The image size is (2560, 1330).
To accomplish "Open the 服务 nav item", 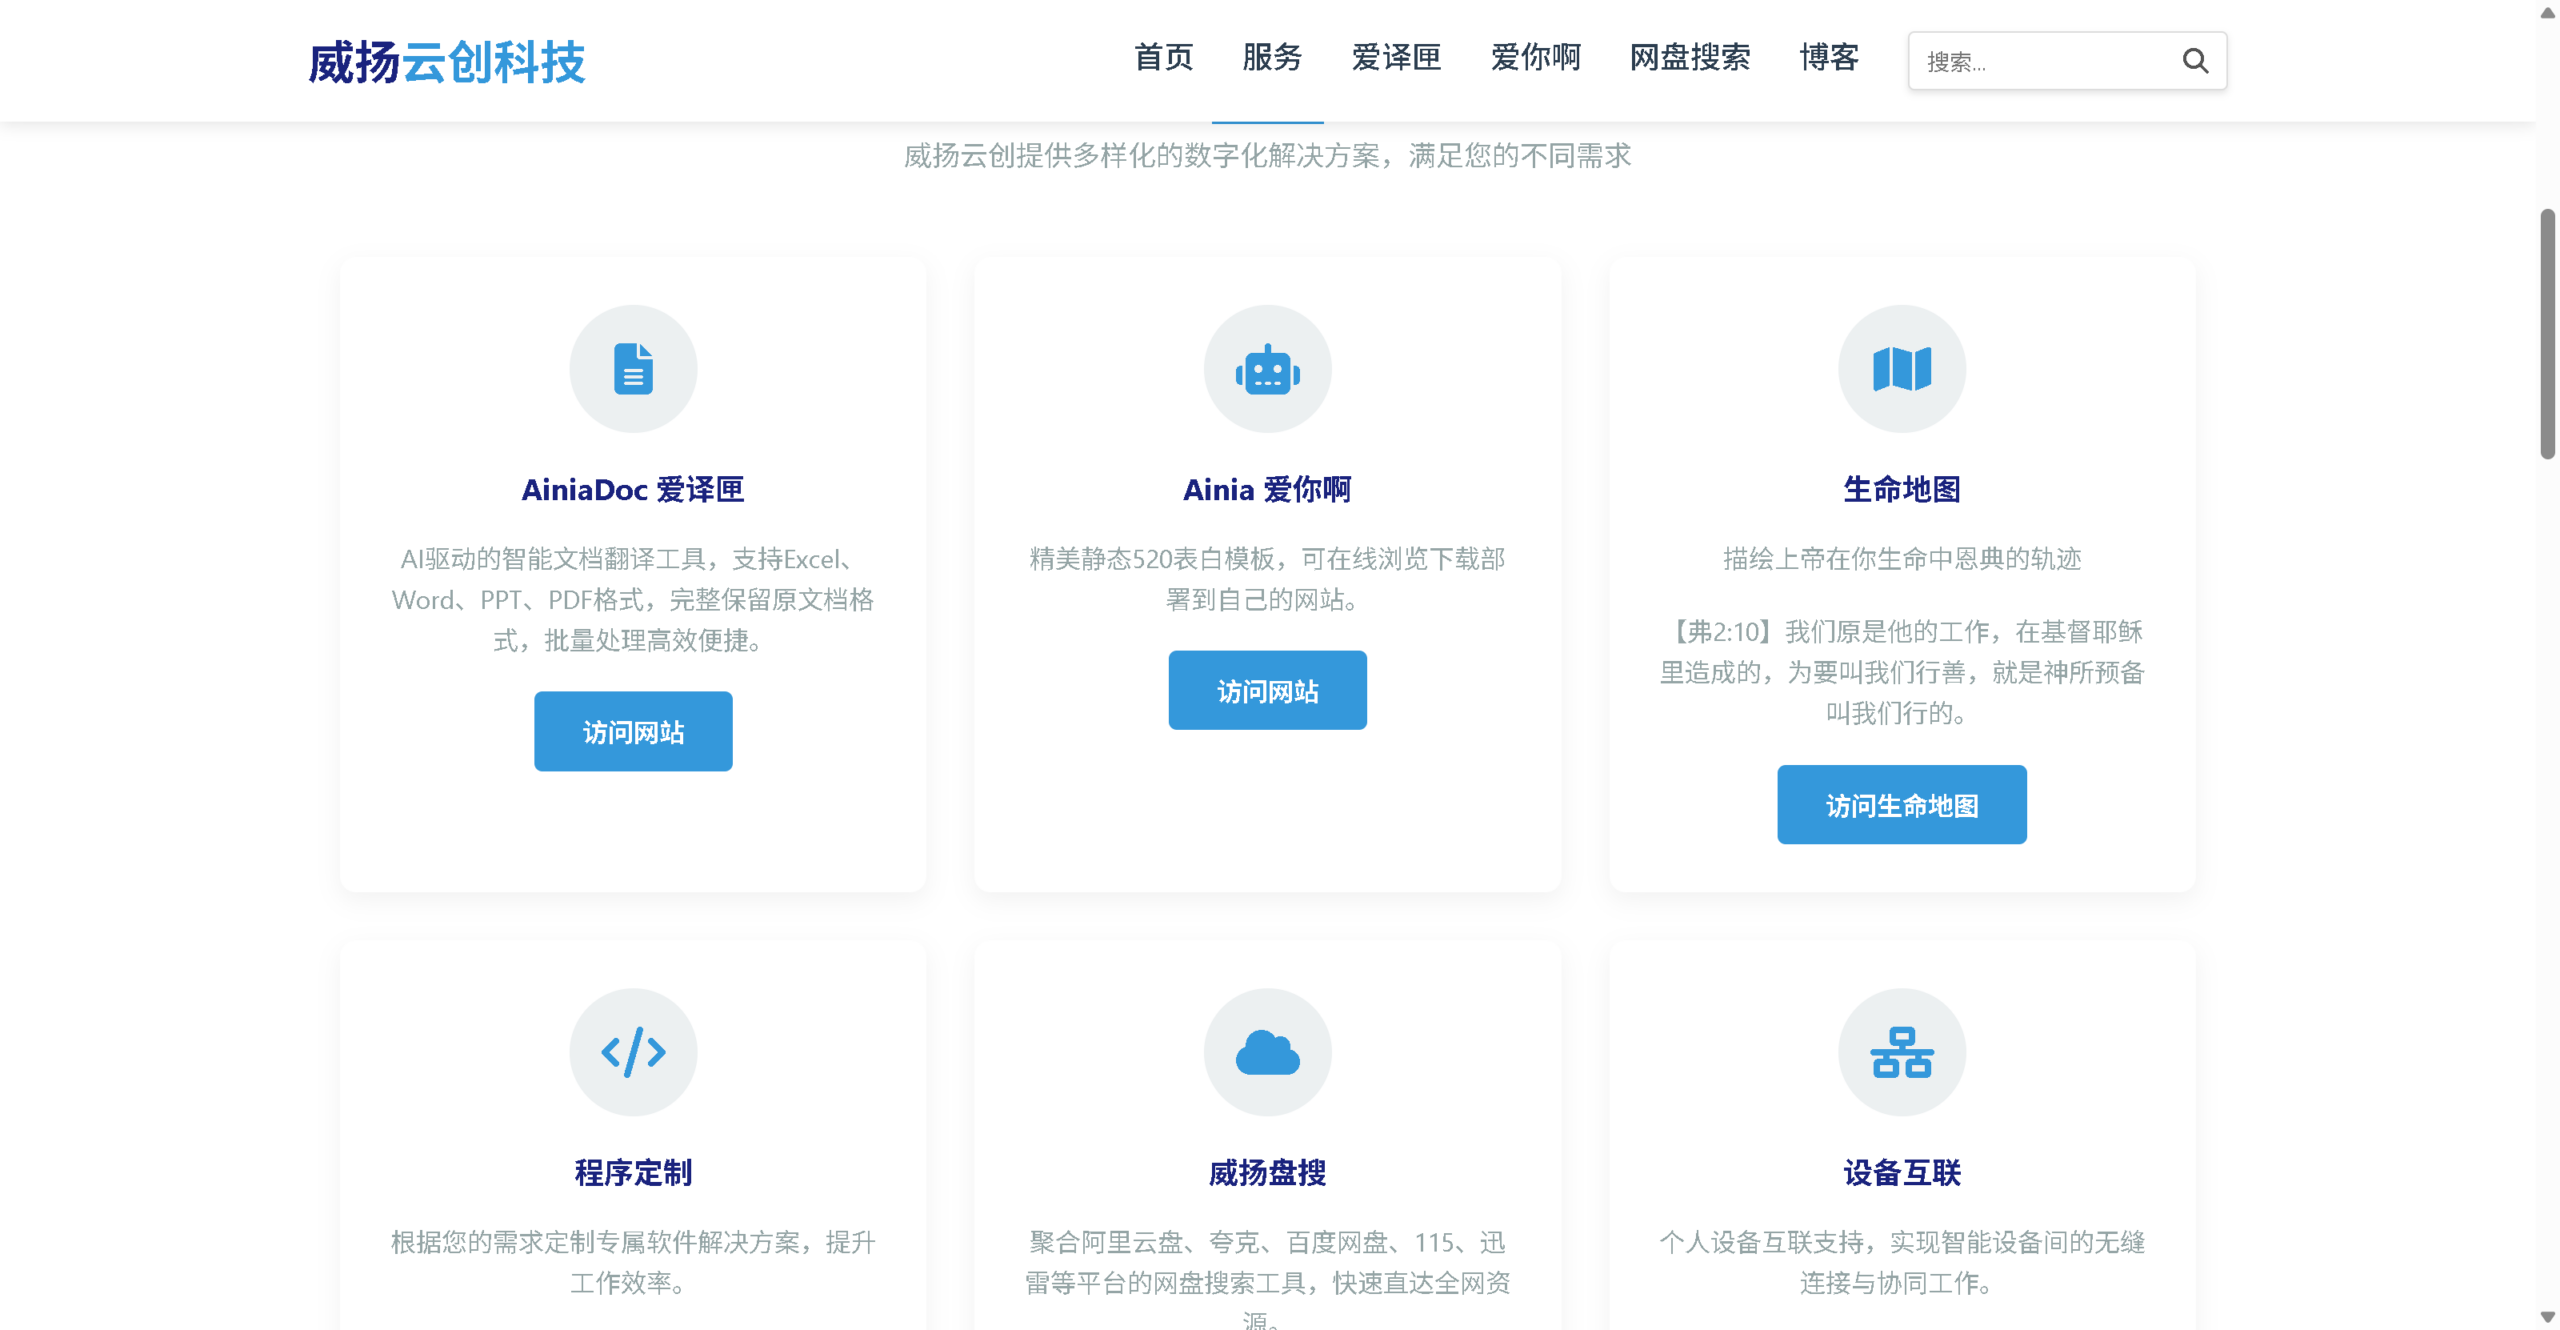I will pos(1272,58).
